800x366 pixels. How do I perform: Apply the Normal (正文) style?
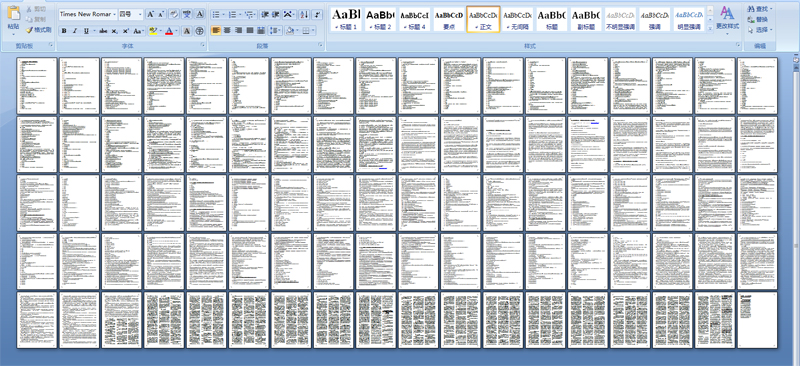[483, 19]
